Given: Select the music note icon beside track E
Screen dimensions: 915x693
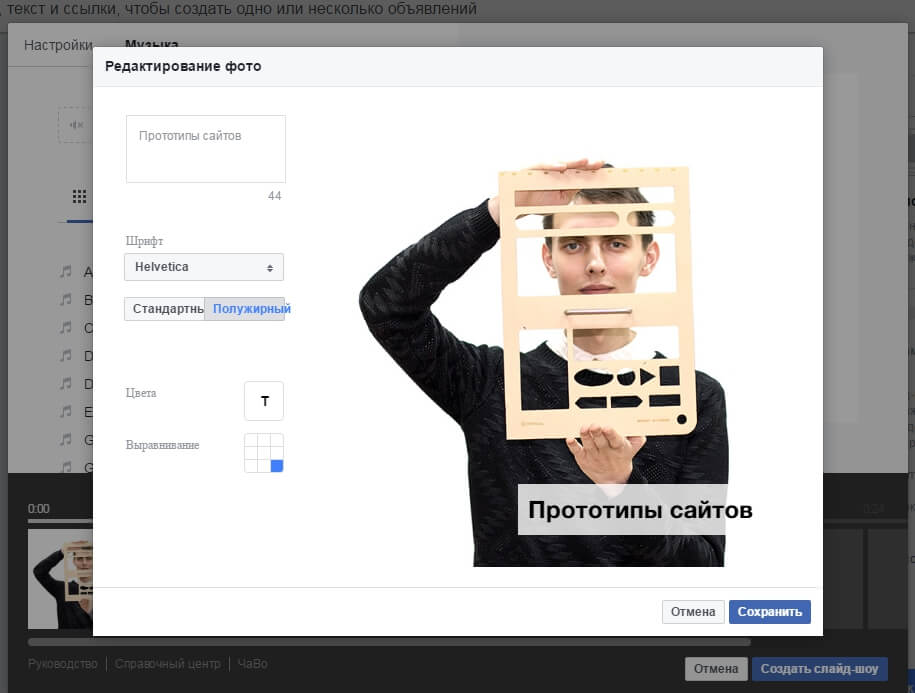Looking at the screenshot, I should click(66, 411).
